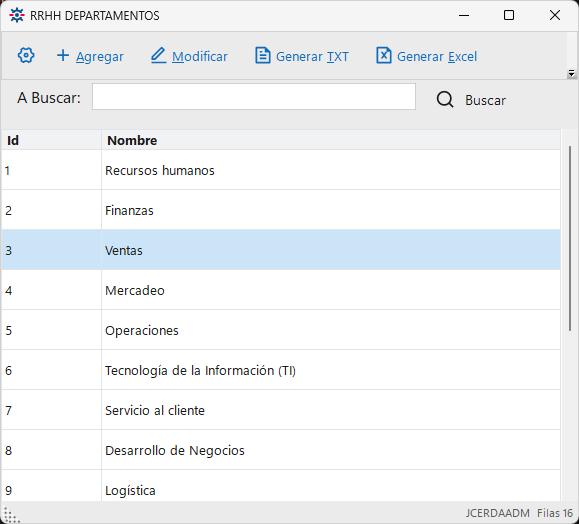Screen dimensions: 579x524
Task: Close the RRHH DEPARTAMENTOS window
Action: tap(555, 15)
